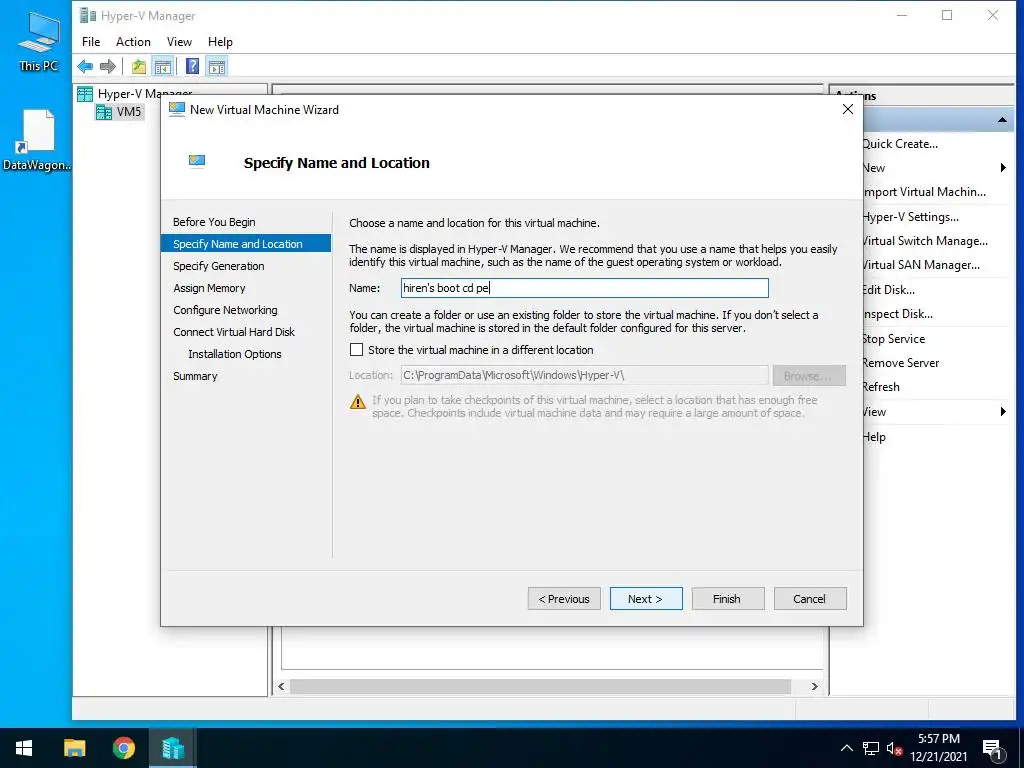
Task: Open the notification center icon
Action: tap(992, 750)
